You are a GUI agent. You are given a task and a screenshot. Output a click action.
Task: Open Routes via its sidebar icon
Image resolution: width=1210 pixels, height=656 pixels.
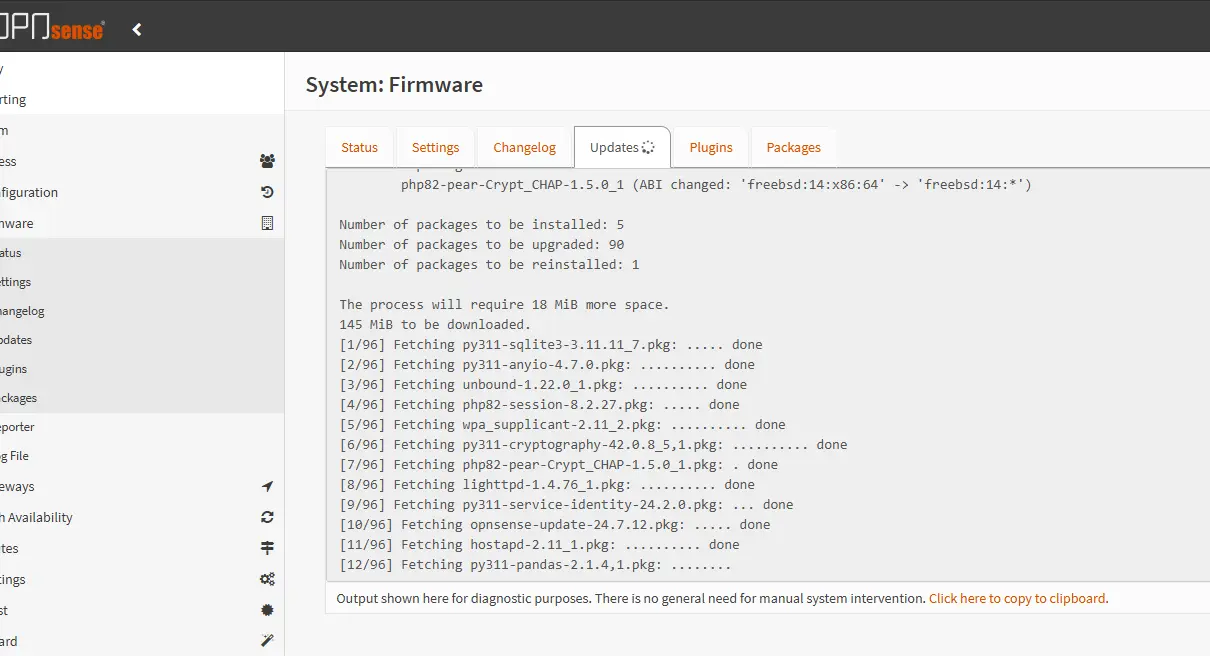point(267,548)
